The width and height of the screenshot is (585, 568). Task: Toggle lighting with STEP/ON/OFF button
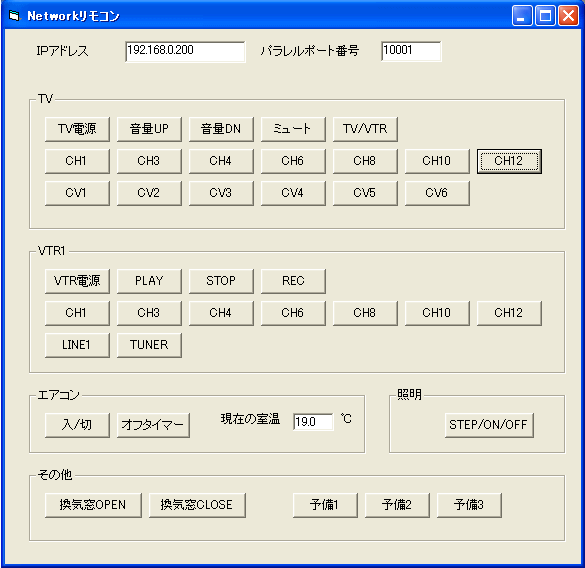[489, 425]
